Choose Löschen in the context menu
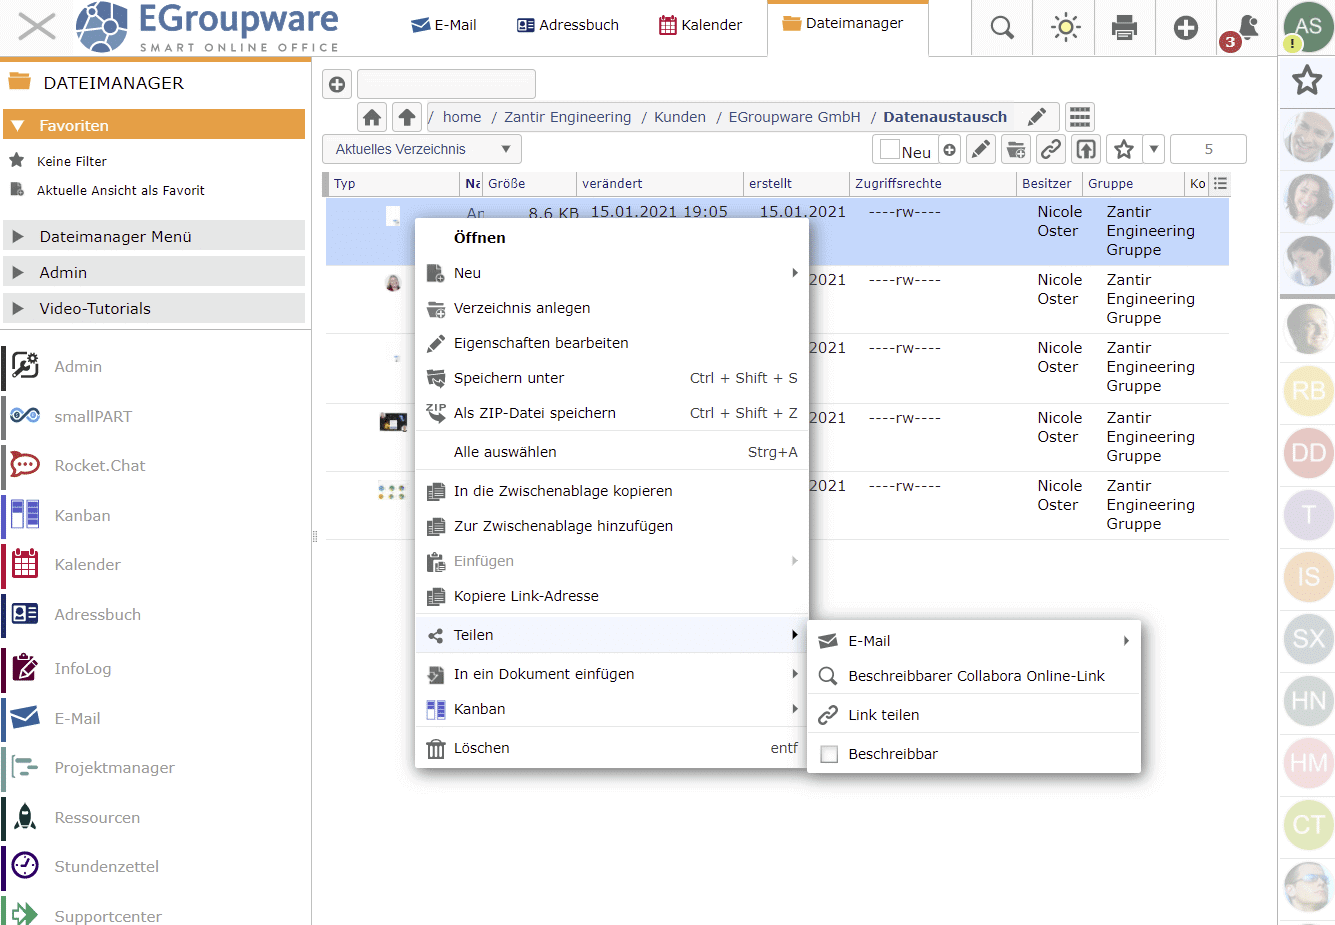 pyautogui.click(x=481, y=748)
